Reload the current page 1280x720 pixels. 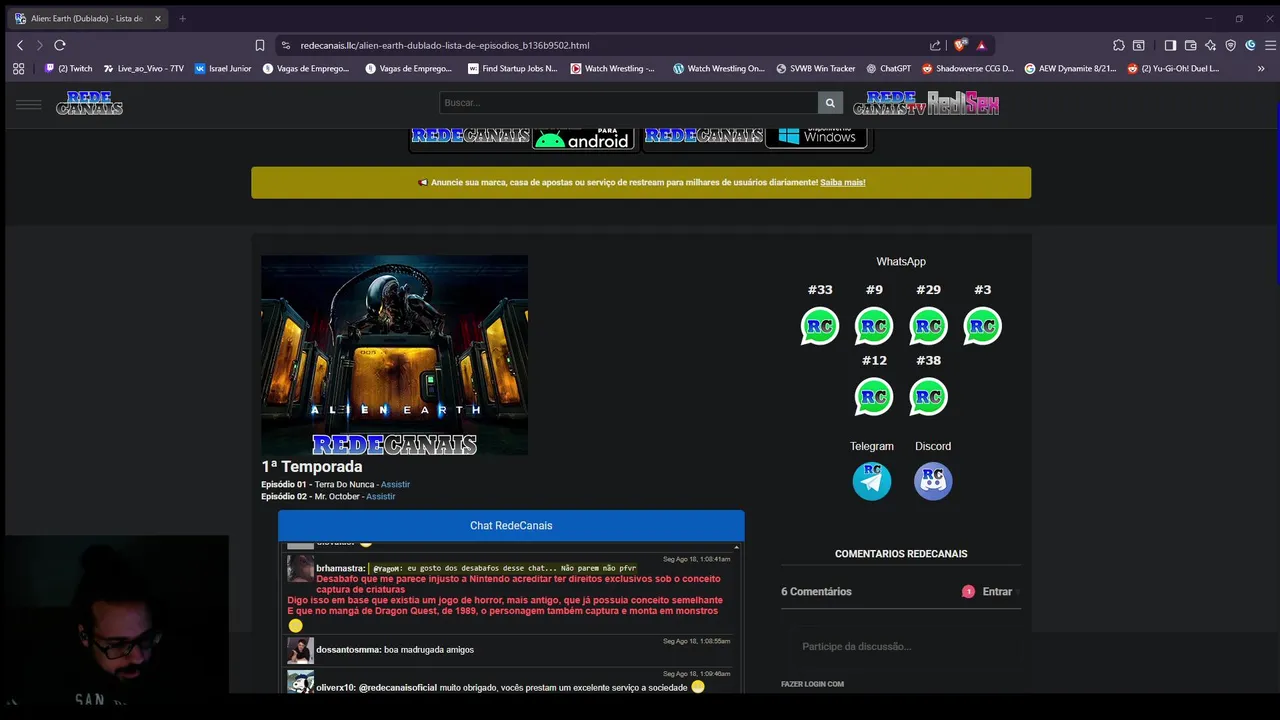[x=60, y=45]
